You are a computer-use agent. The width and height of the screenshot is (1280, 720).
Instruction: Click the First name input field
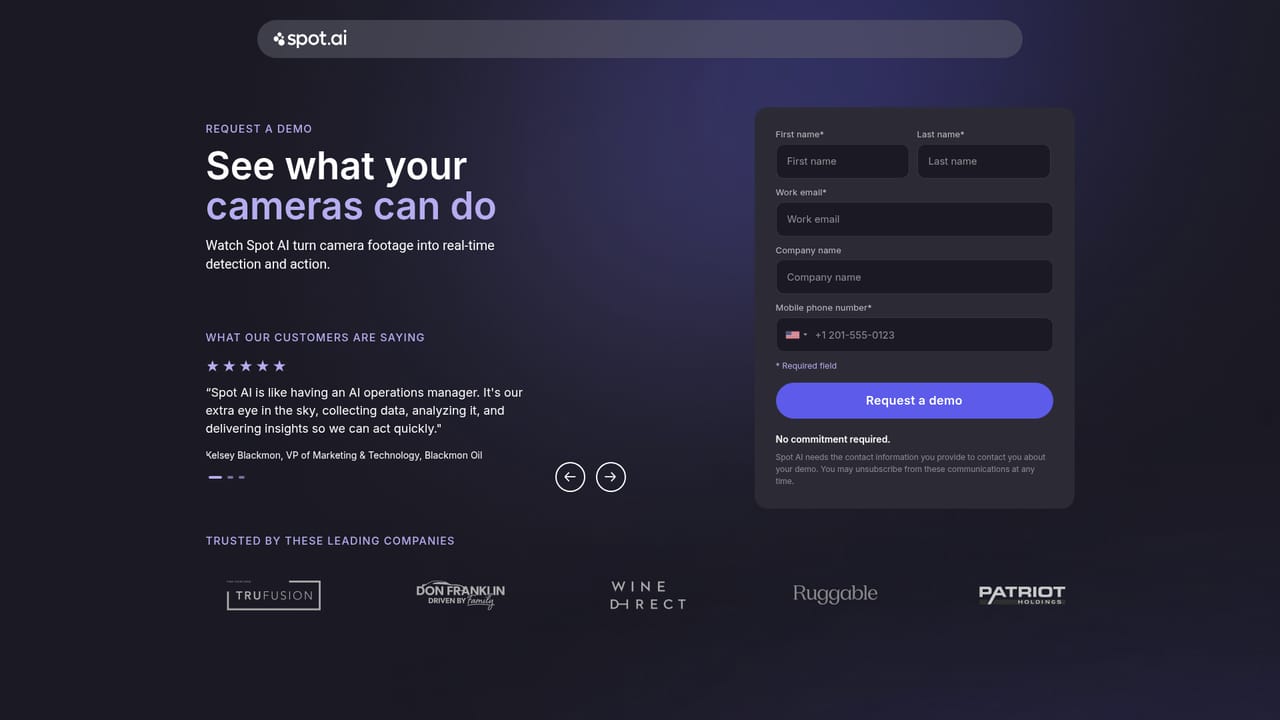(842, 161)
